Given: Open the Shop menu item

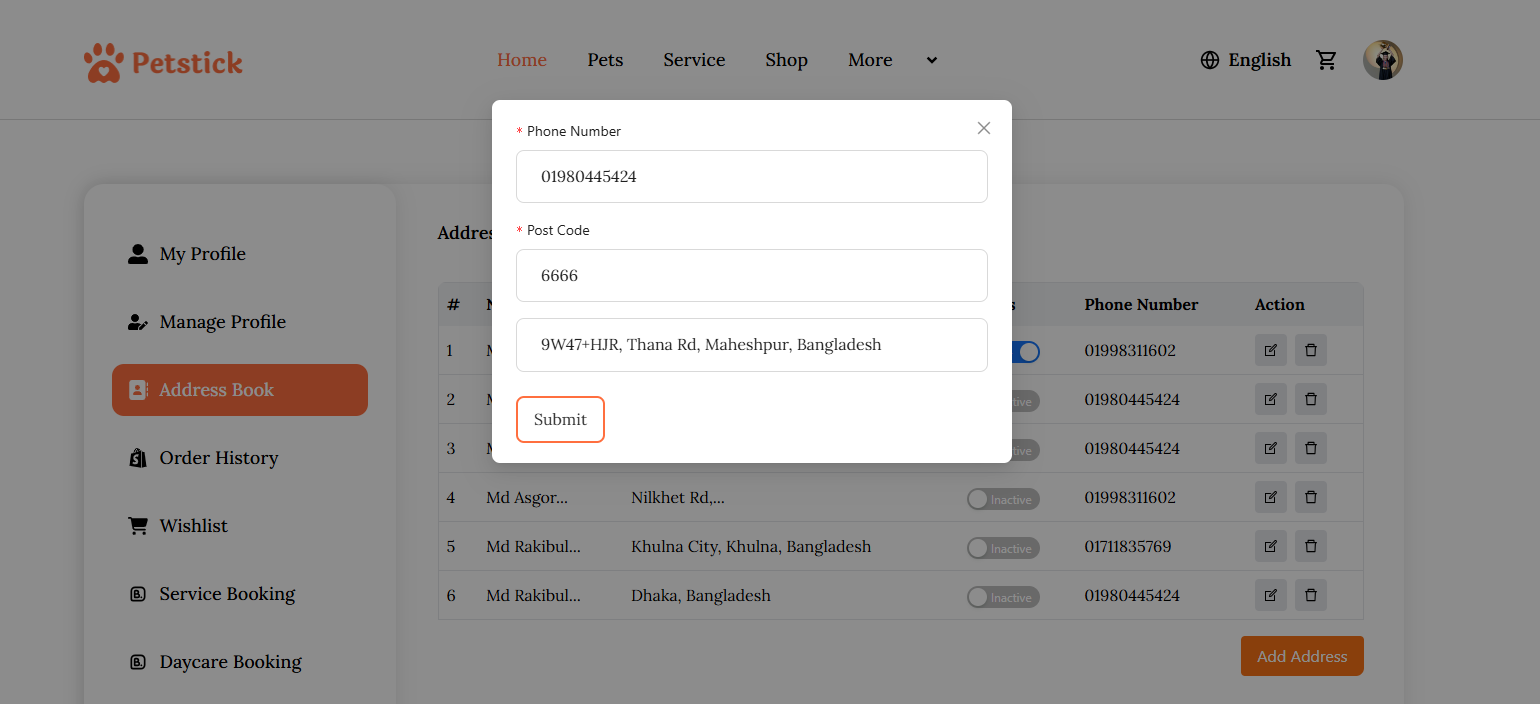Looking at the screenshot, I should tap(786, 60).
